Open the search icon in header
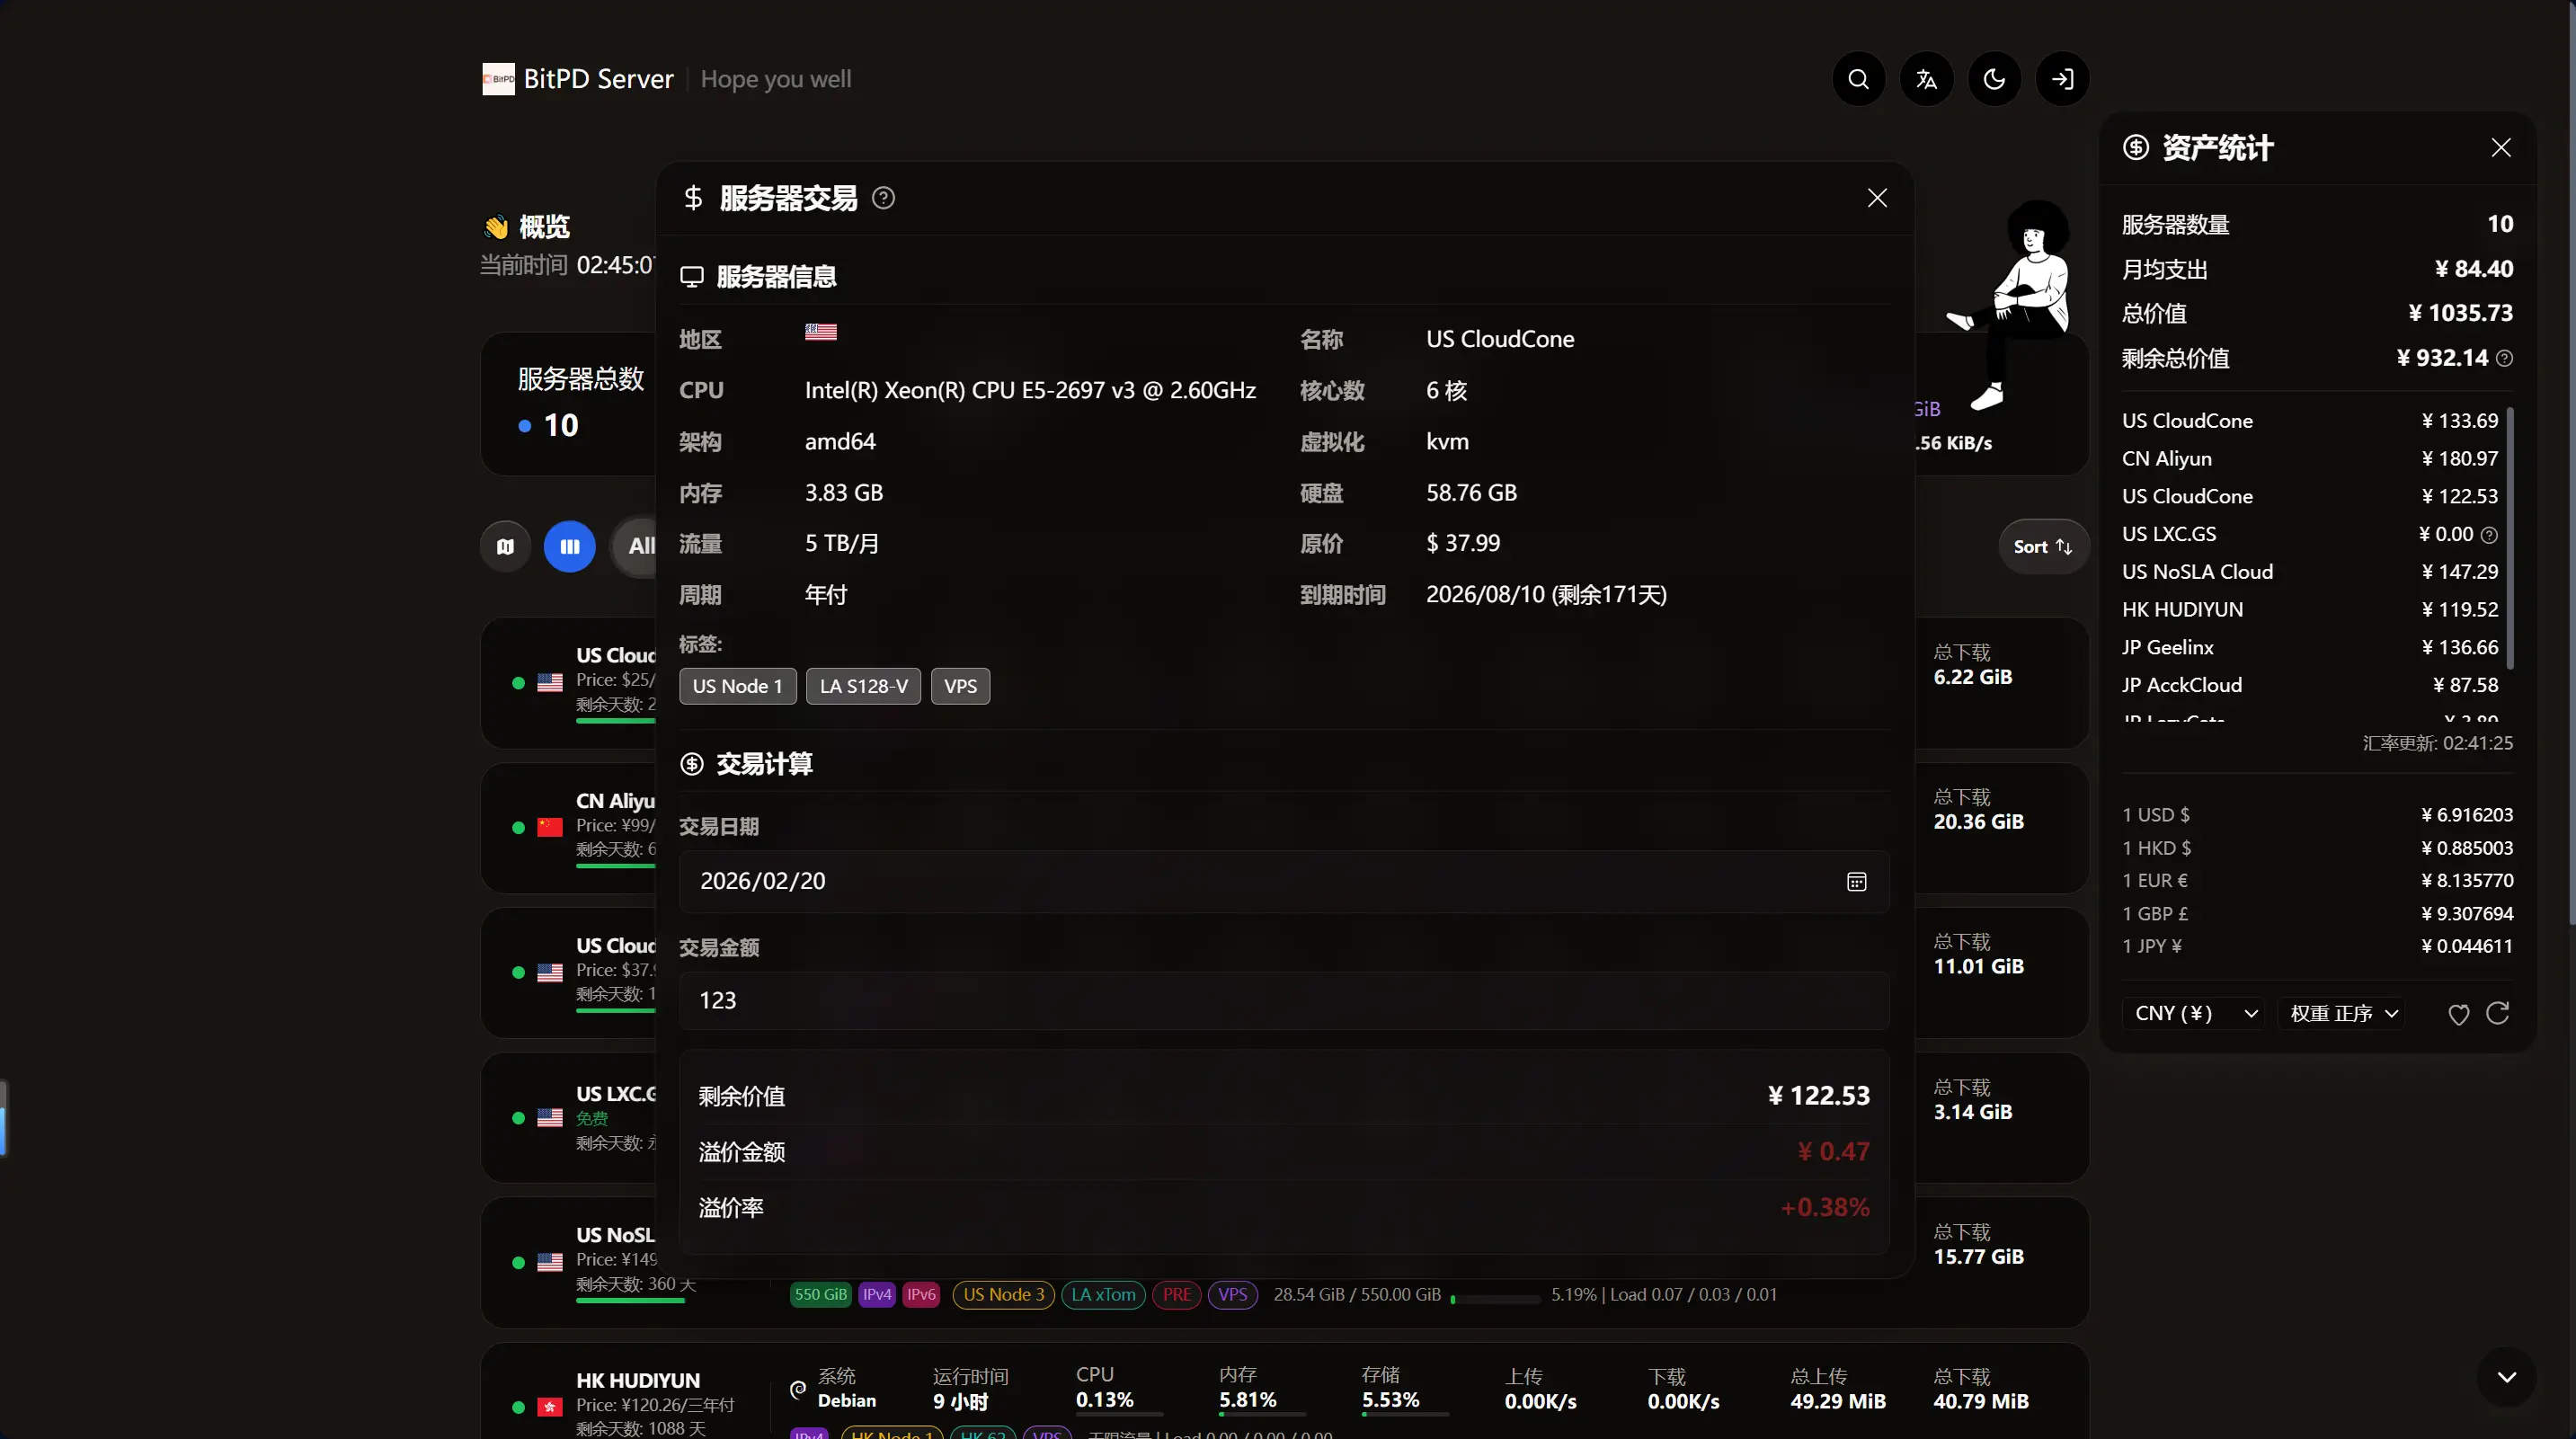Image resolution: width=2576 pixels, height=1439 pixels. [x=1858, y=79]
